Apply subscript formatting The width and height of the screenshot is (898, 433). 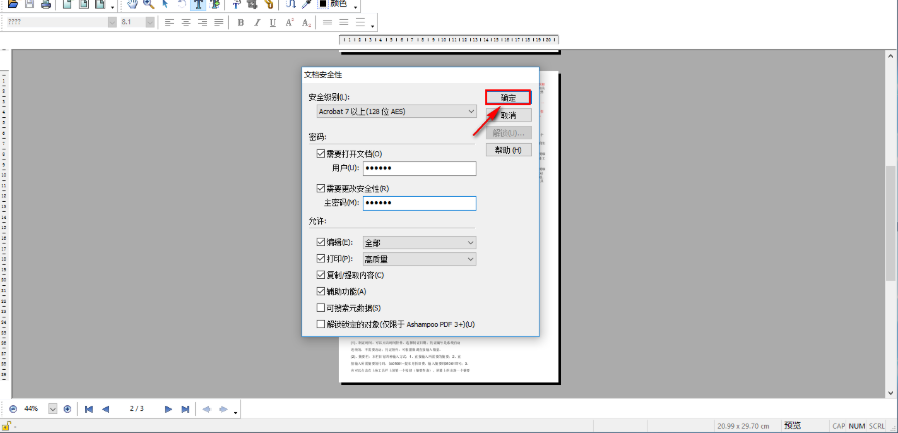tap(306, 22)
